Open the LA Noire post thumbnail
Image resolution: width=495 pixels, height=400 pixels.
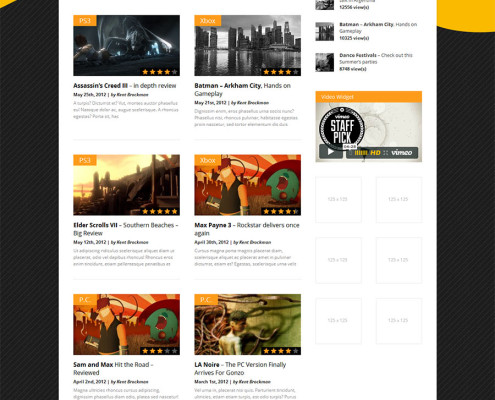click(248, 324)
